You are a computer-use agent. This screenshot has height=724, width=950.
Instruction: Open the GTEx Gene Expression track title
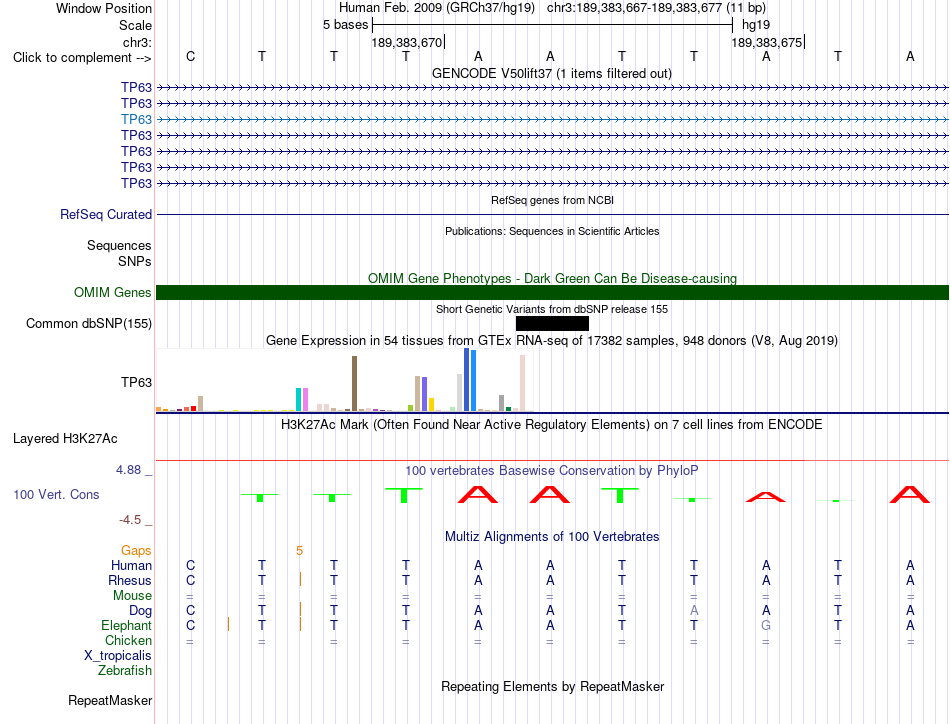tap(552, 340)
